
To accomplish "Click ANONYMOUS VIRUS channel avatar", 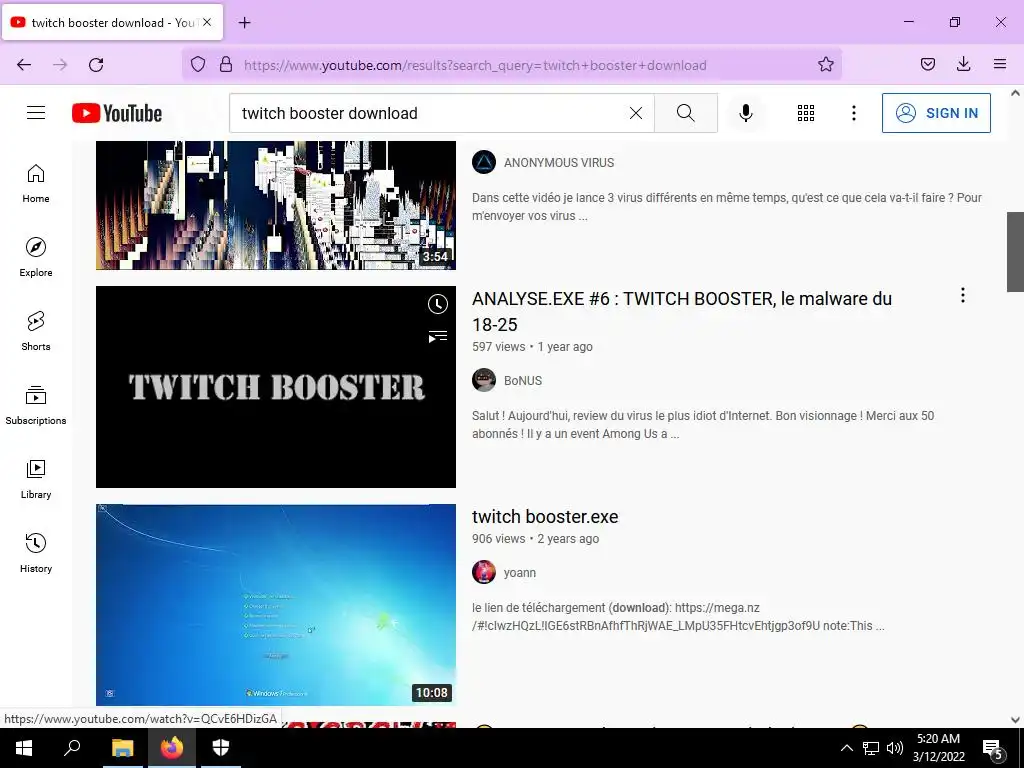I will pos(484,162).
